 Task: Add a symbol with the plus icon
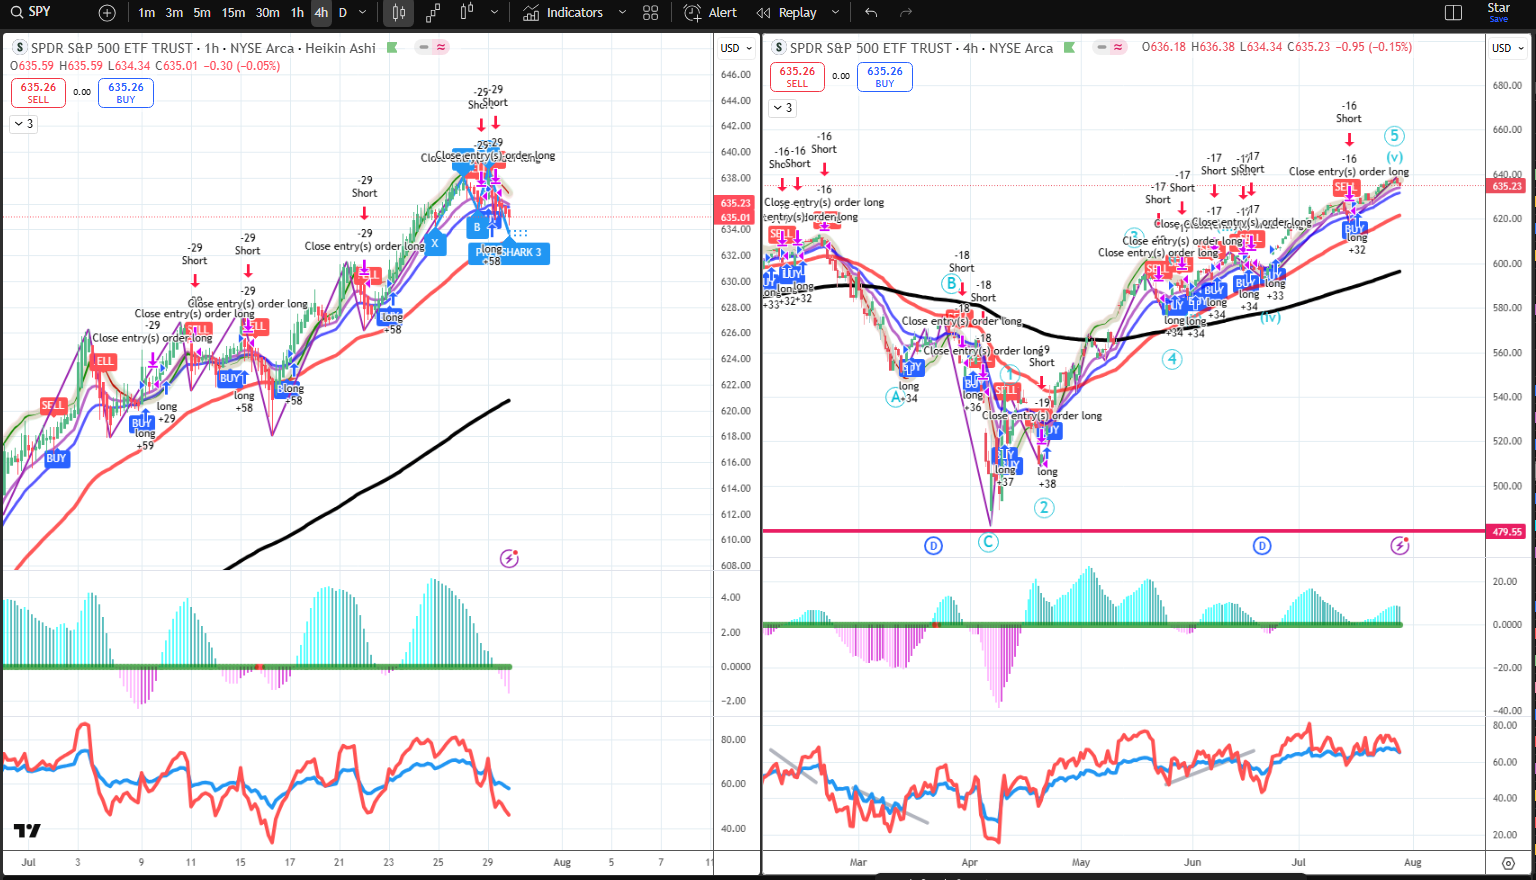(x=107, y=13)
